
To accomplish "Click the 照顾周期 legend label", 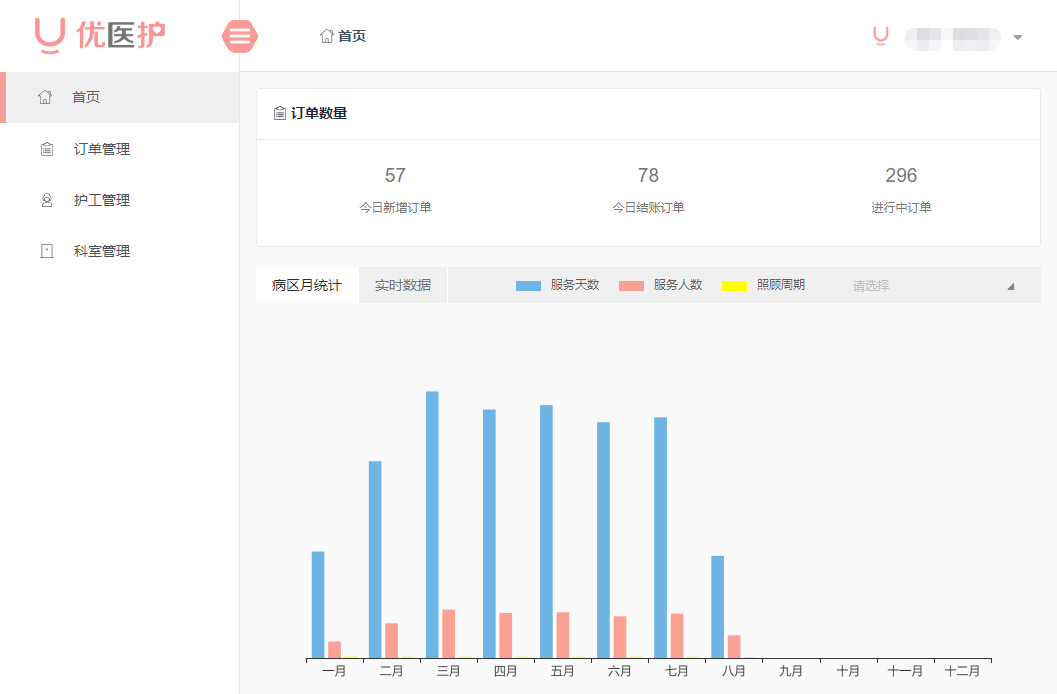I will coord(781,285).
